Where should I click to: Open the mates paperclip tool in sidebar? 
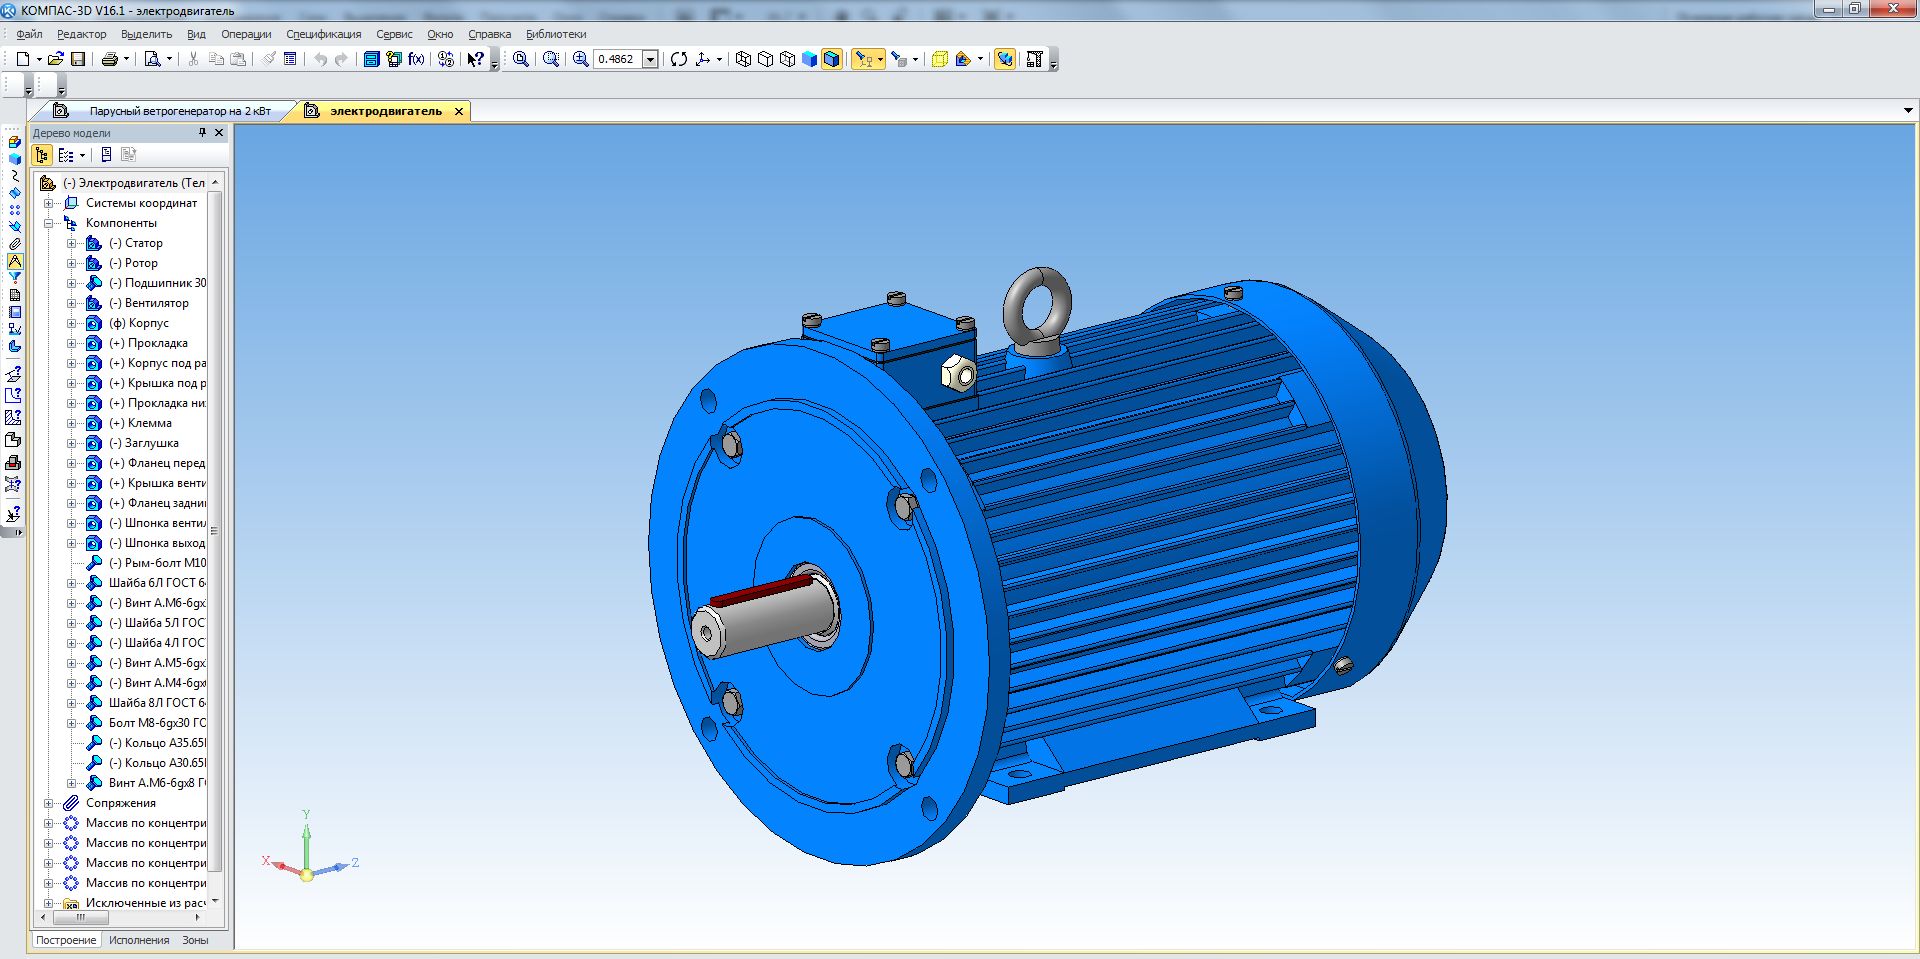click(15, 244)
